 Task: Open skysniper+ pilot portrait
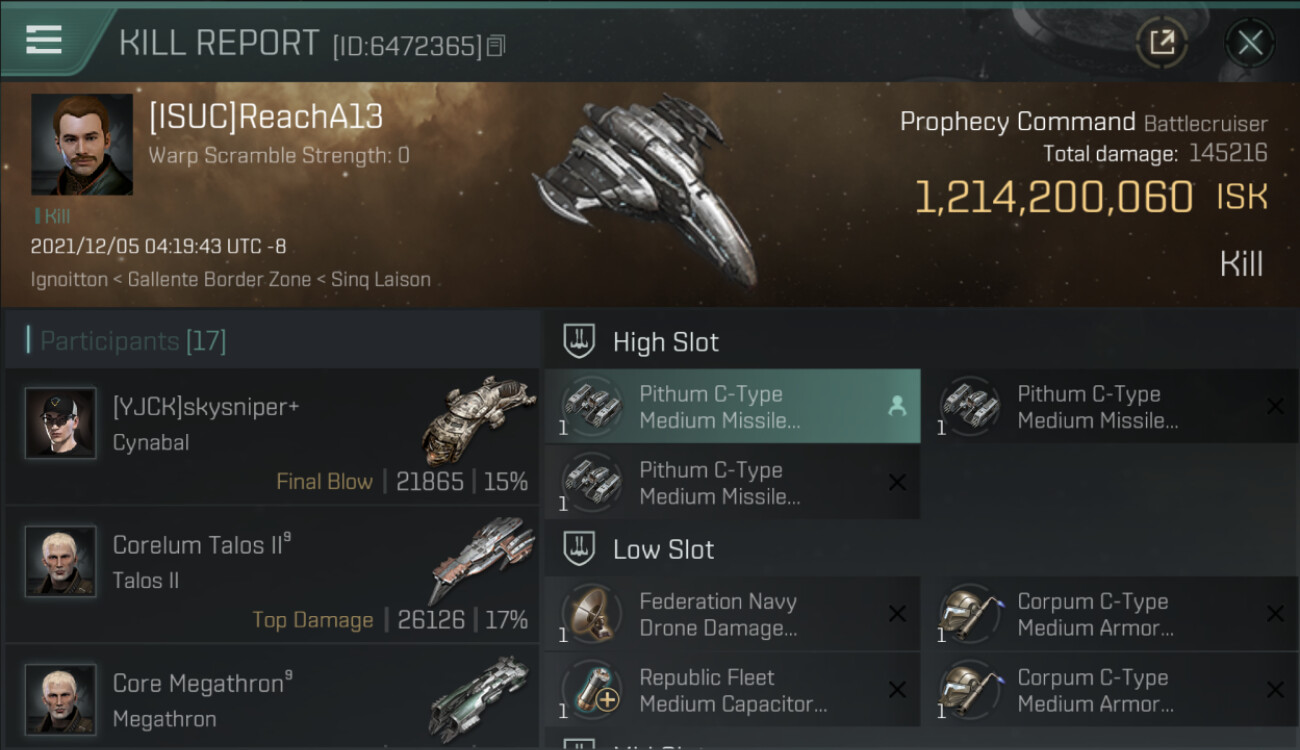61,424
